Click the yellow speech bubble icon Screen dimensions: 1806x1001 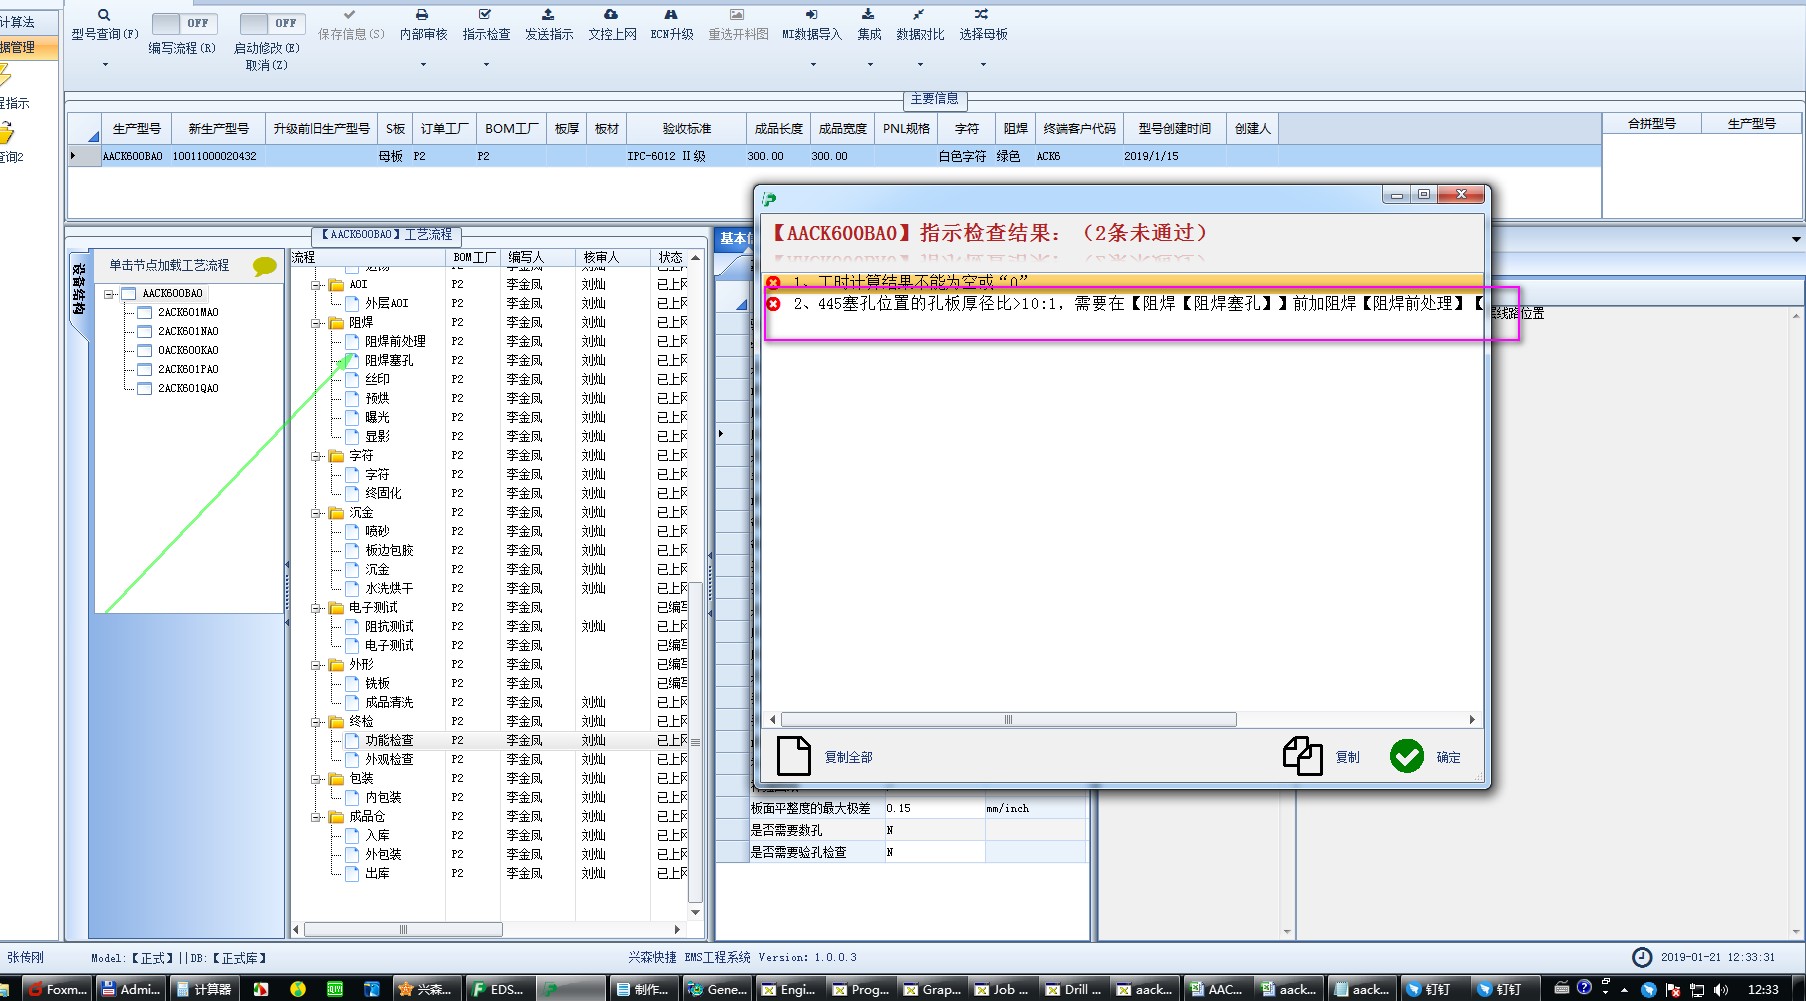pyautogui.click(x=264, y=266)
